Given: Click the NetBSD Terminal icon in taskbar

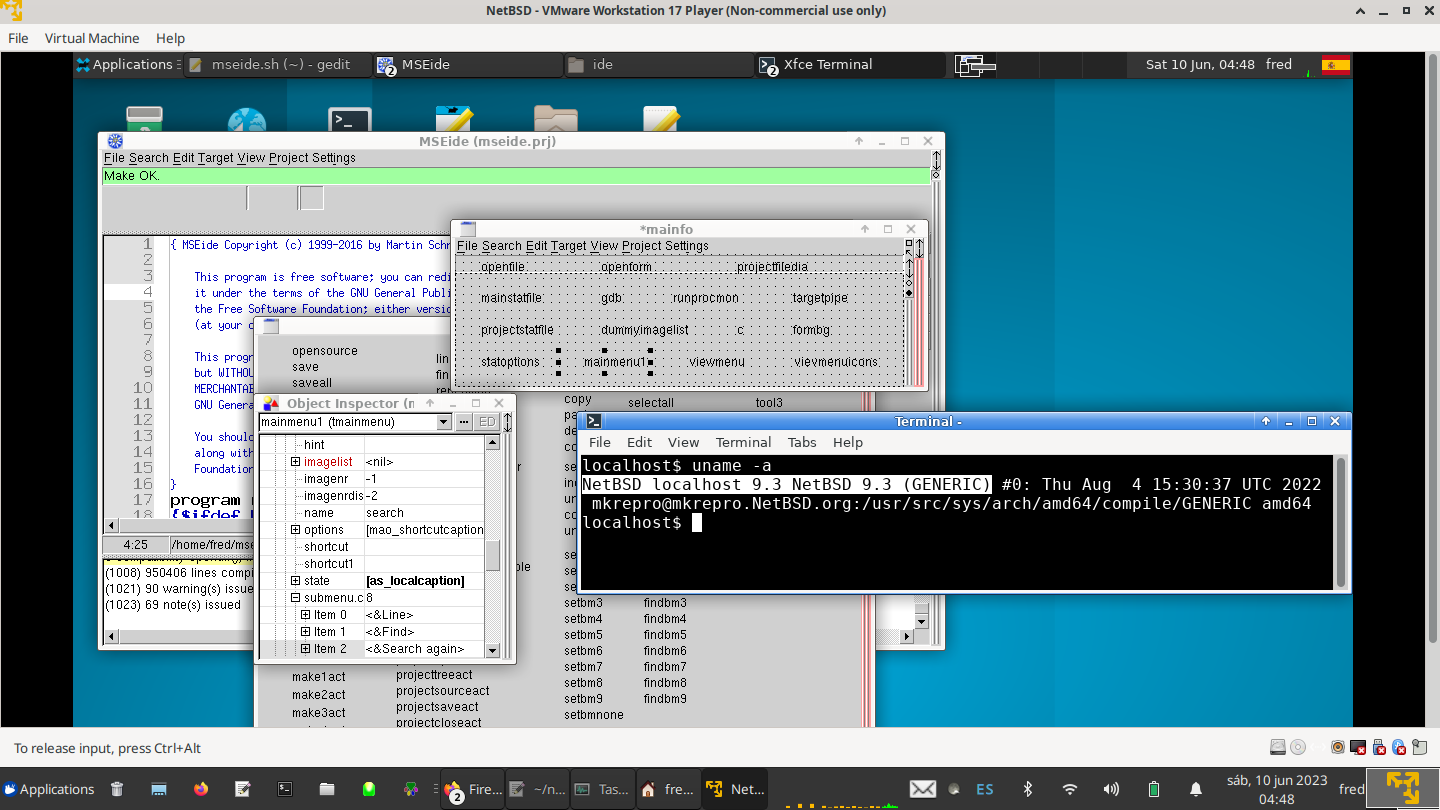Looking at the screenshot, I should pos(735,789).
